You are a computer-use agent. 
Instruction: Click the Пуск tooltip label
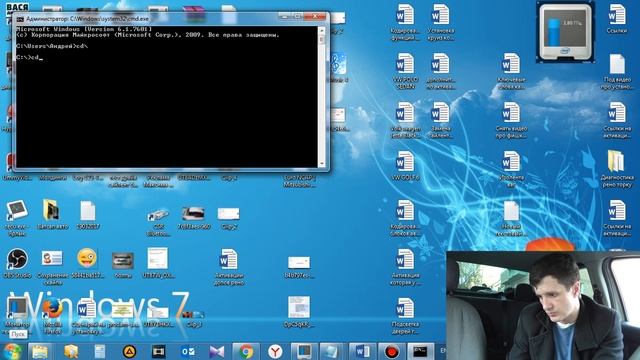(18, 334)
